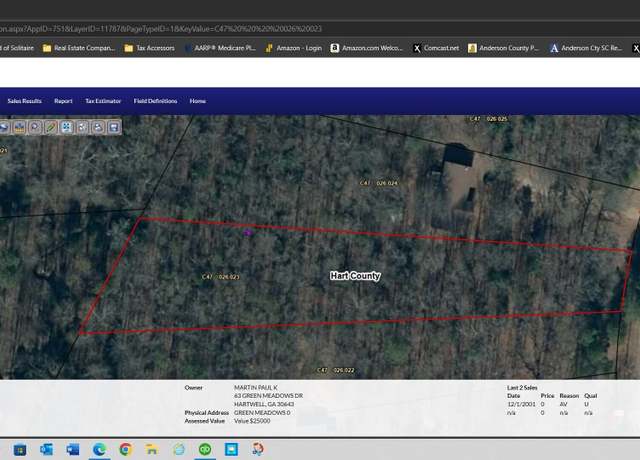Screen dimensions: 640x460
Task: Click owner name MARTIN PAUL K
Action: 256,387
